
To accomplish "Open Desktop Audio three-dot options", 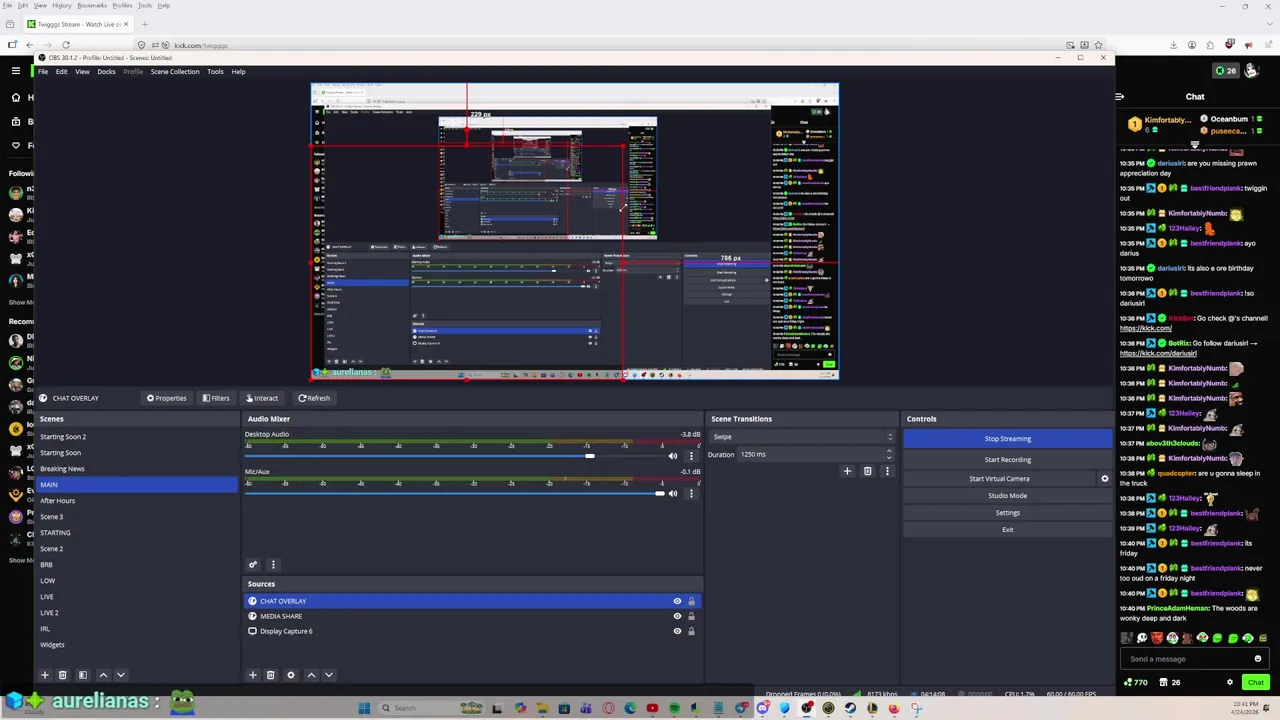I will point(690,456).
